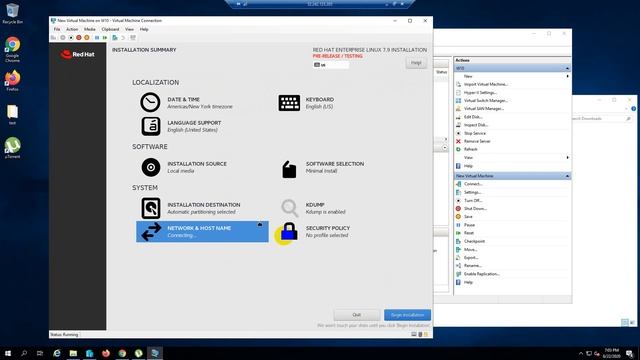Open Virtual Switch Manager action
This screenshot has height=360, width=640.
click(x=485, y=100)
